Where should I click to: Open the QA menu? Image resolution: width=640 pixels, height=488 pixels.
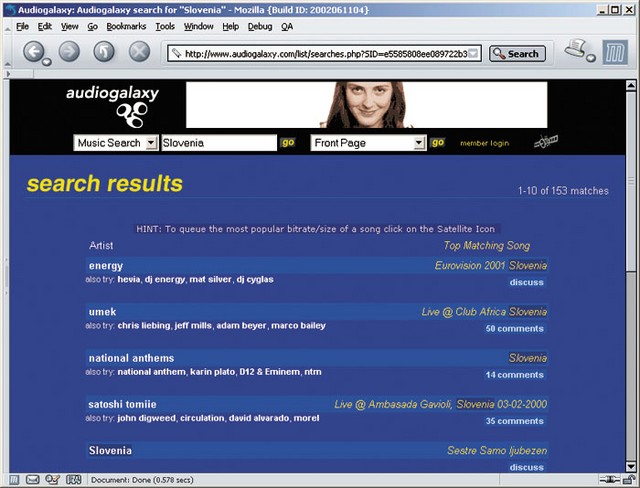[x=287, y=27]
